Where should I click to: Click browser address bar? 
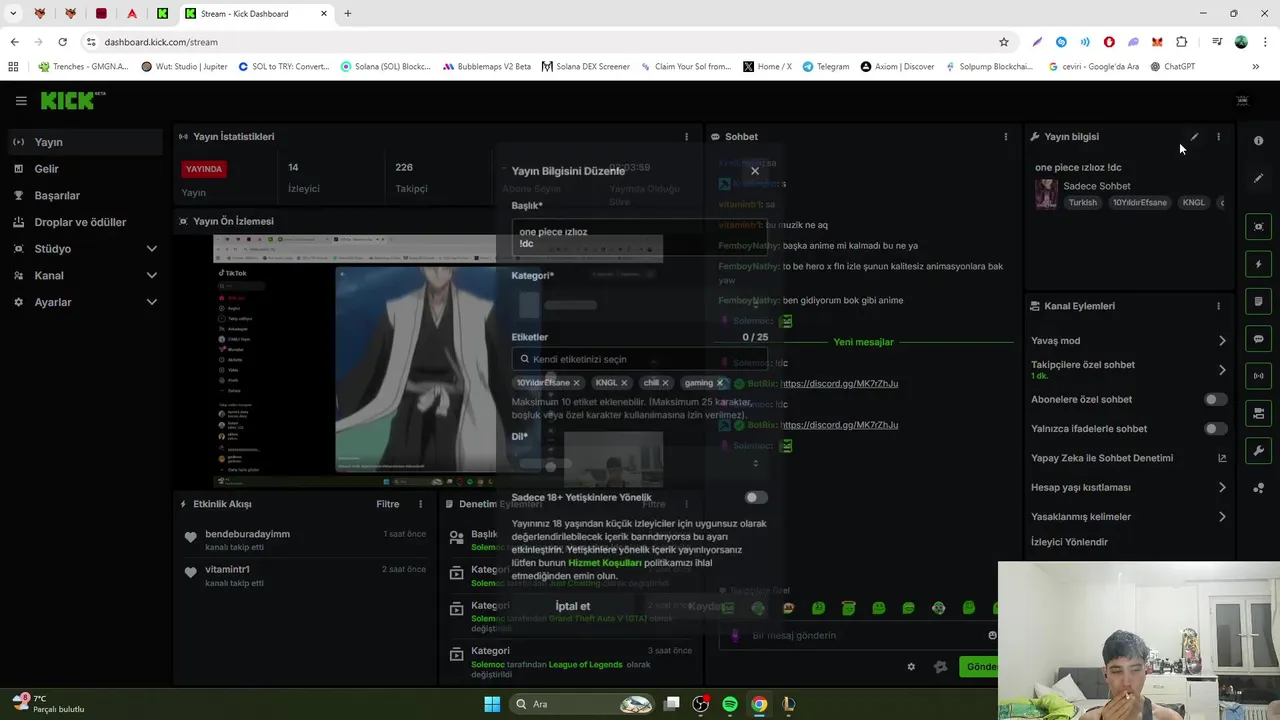click(x=540, y=42)
